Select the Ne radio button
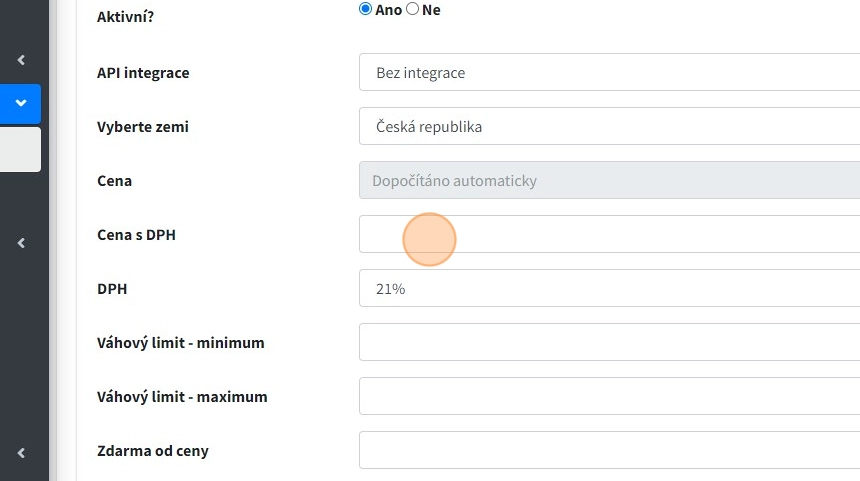The width and height of the screenshot is (860, 481). coord(413,9)
